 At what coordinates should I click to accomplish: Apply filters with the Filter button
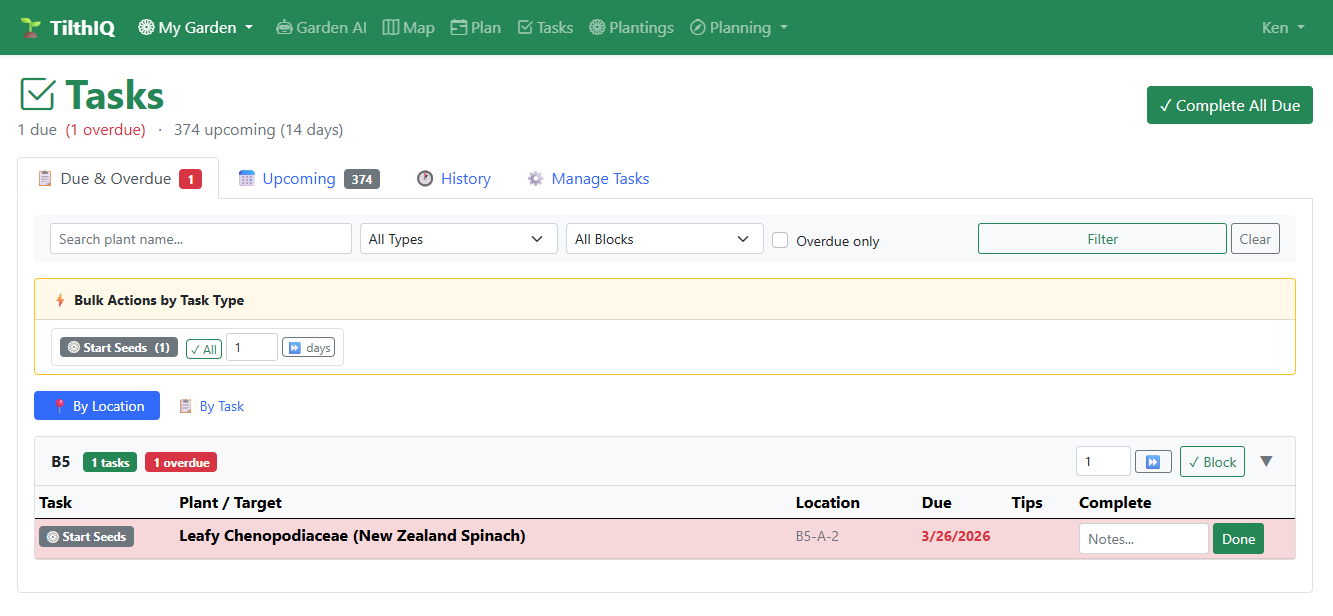point(1102,239)
